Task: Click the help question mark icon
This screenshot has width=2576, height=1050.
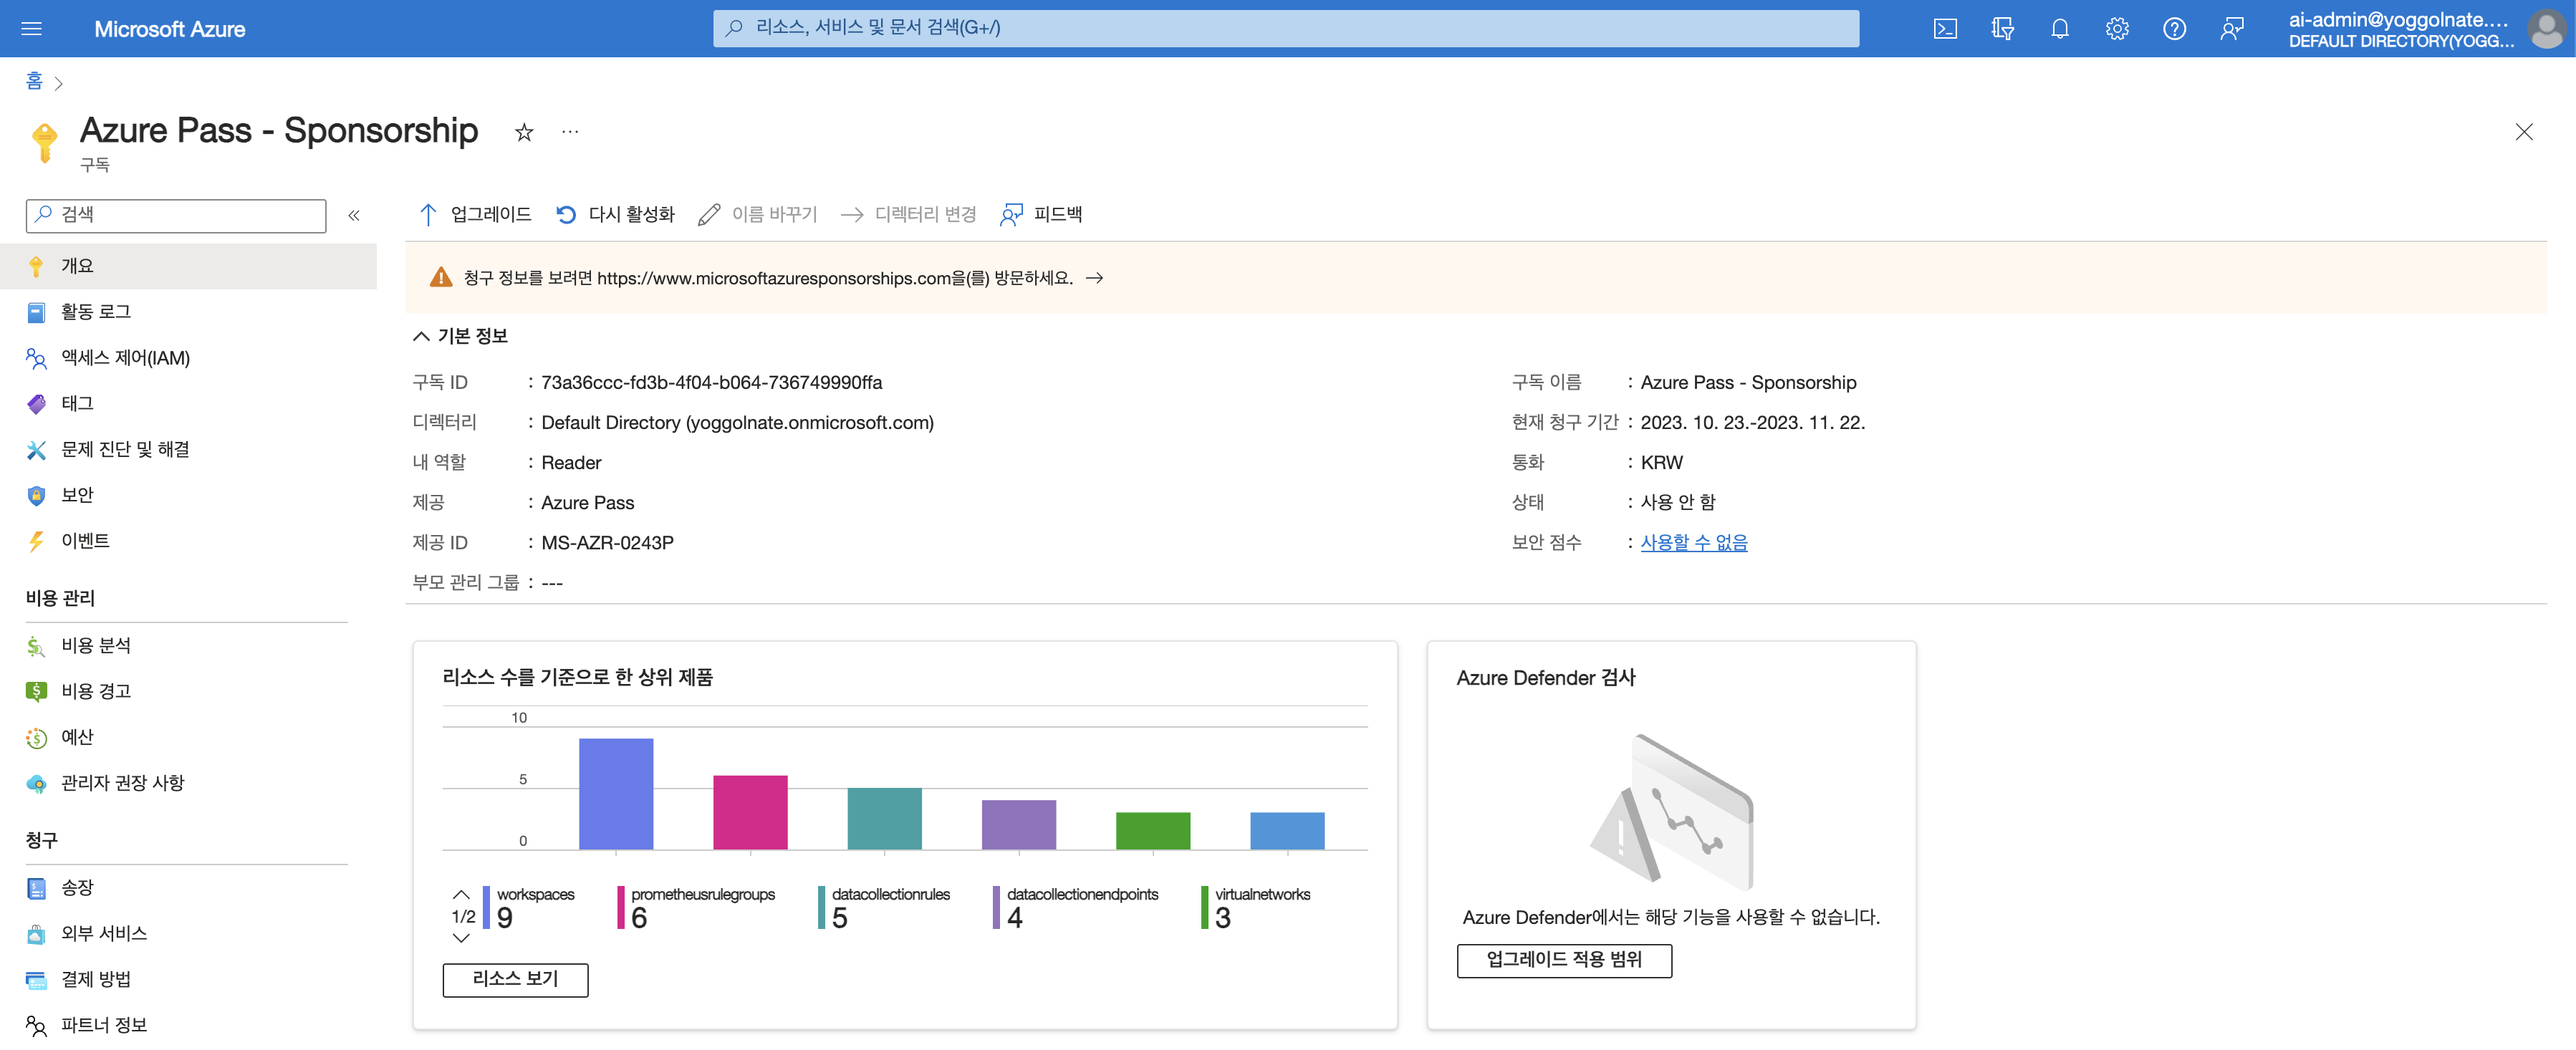Action: [2173, 29]
